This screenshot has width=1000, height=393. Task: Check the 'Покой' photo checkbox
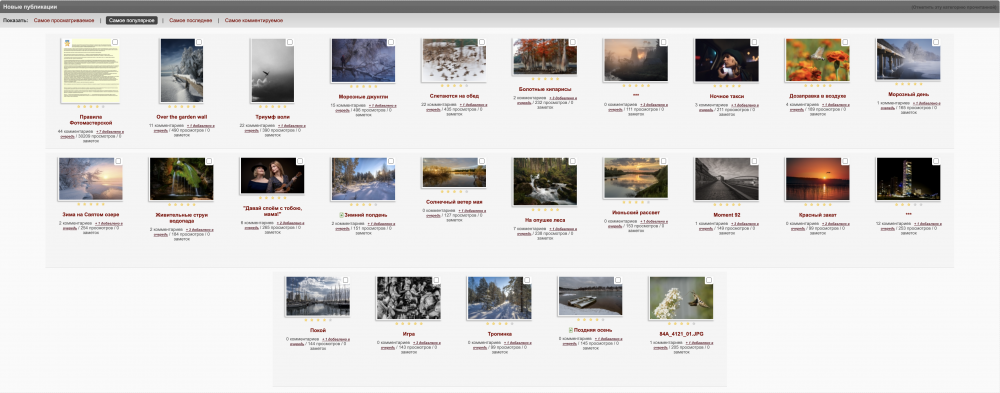pyautogui.click(x=346, y=280)
